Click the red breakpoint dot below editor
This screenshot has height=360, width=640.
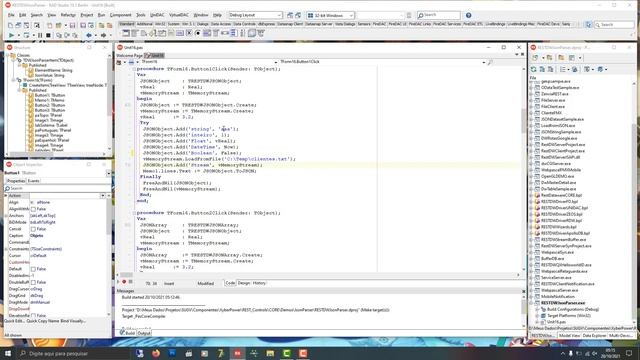tap(124, 282)
